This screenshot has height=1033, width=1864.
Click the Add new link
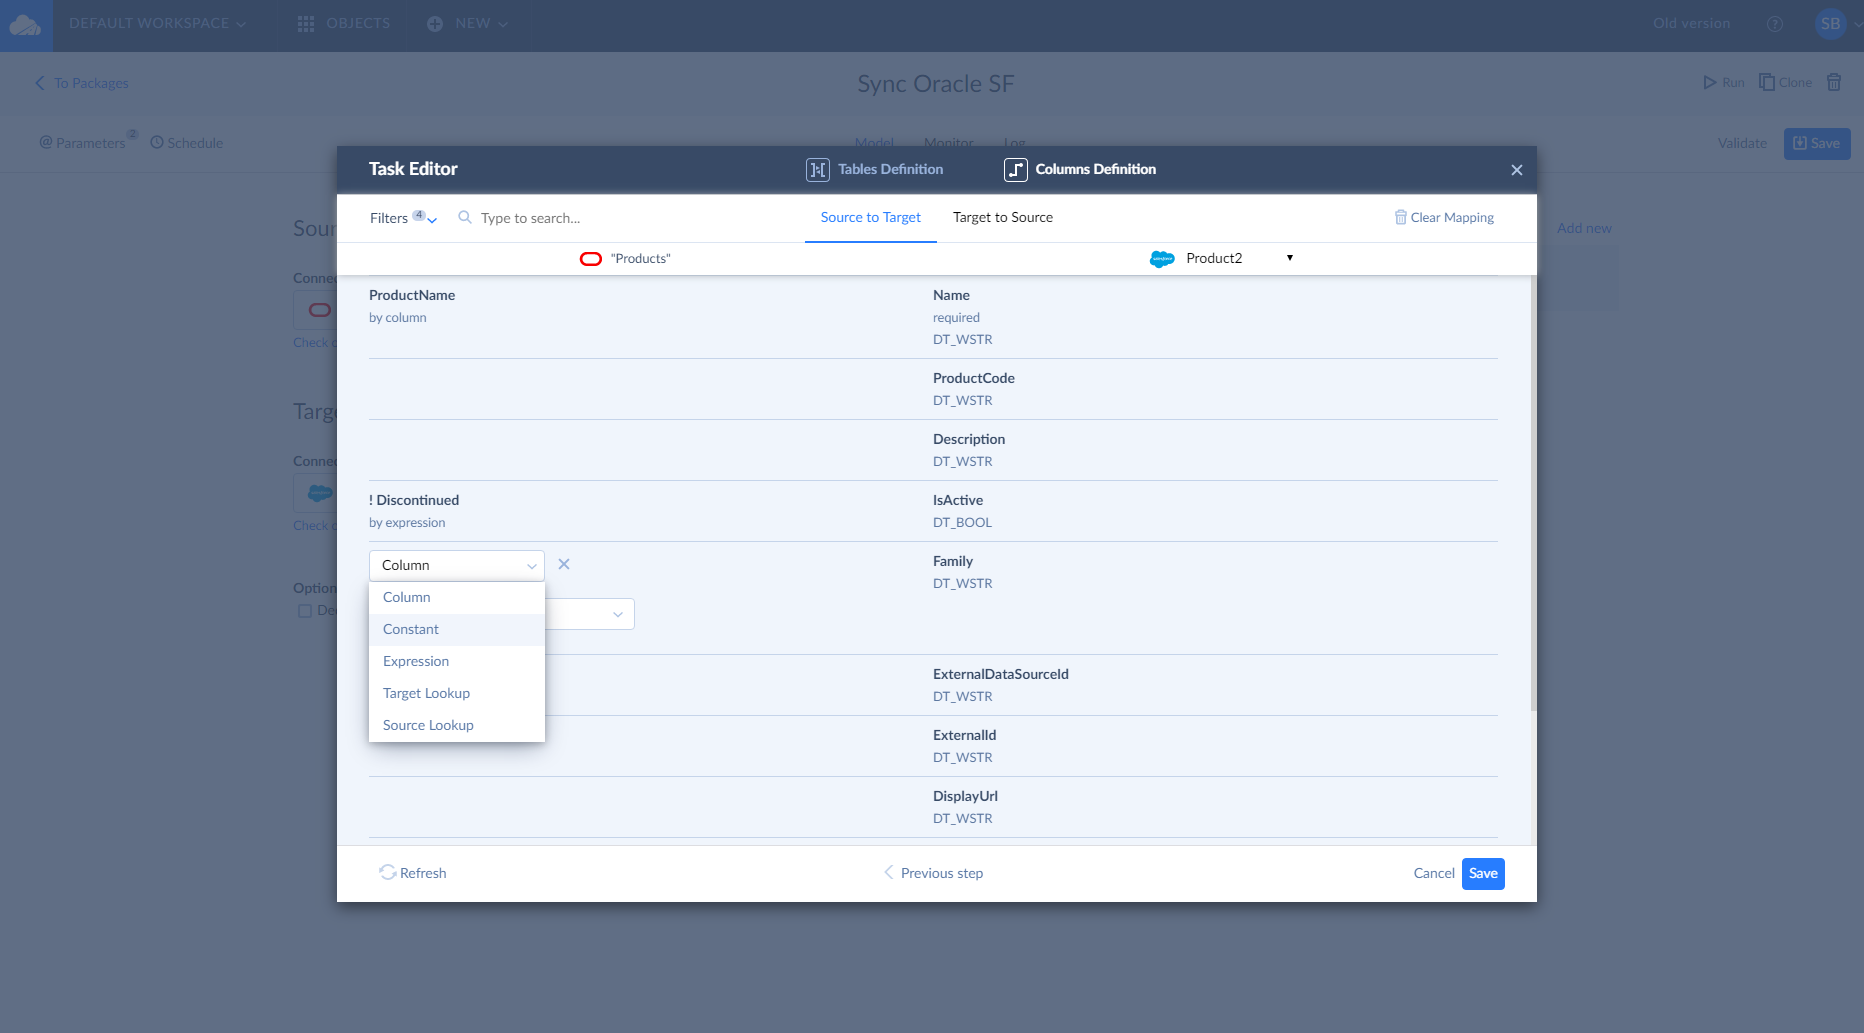pyautogui.click(x=1584, y=228)
